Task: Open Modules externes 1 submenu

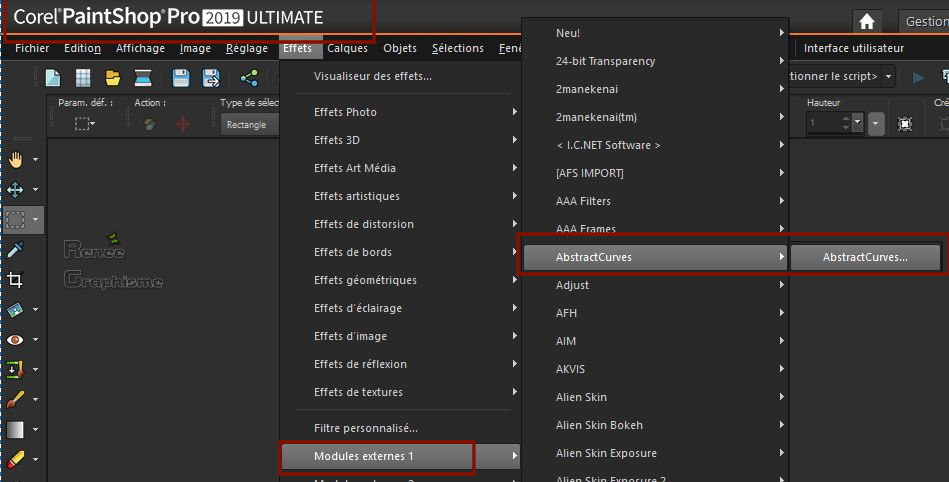Action: coord(401,456)
